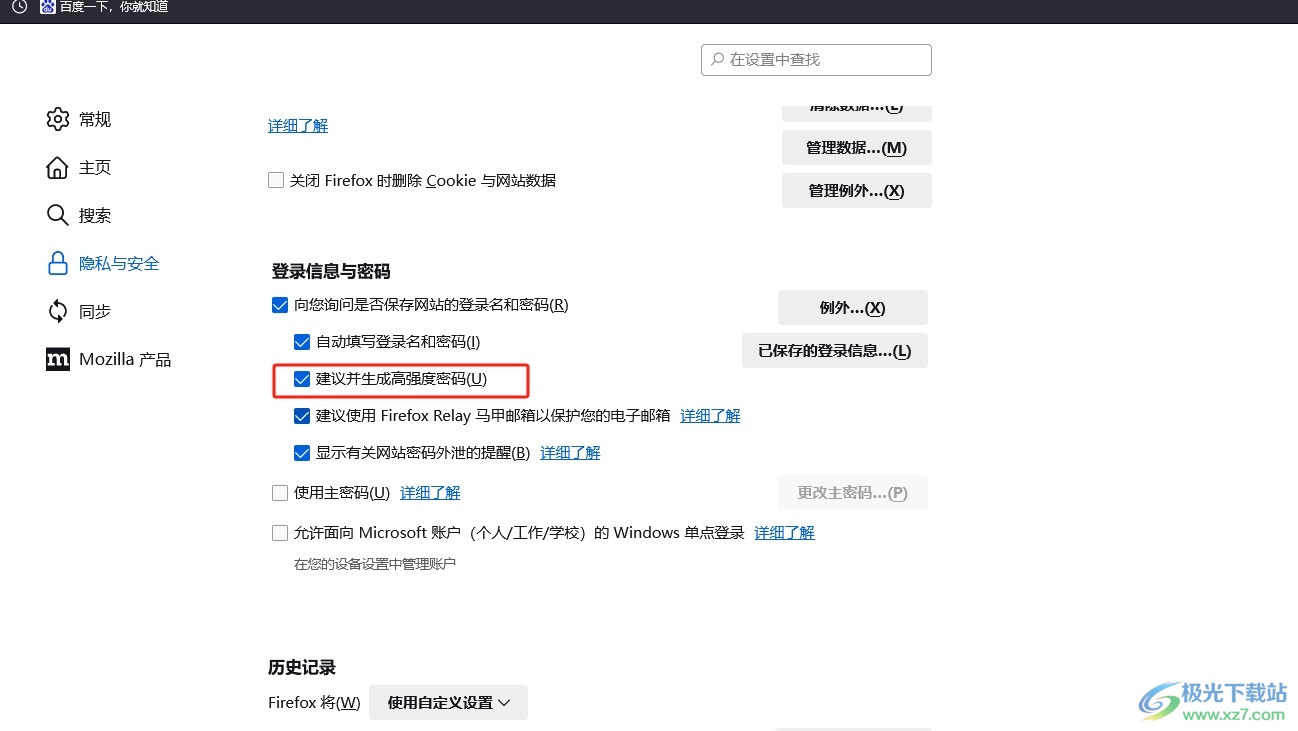This screenshot has width=1298, height=731.
Task: Switch to 搜索 settings category
Action: [x=95, y=215]
